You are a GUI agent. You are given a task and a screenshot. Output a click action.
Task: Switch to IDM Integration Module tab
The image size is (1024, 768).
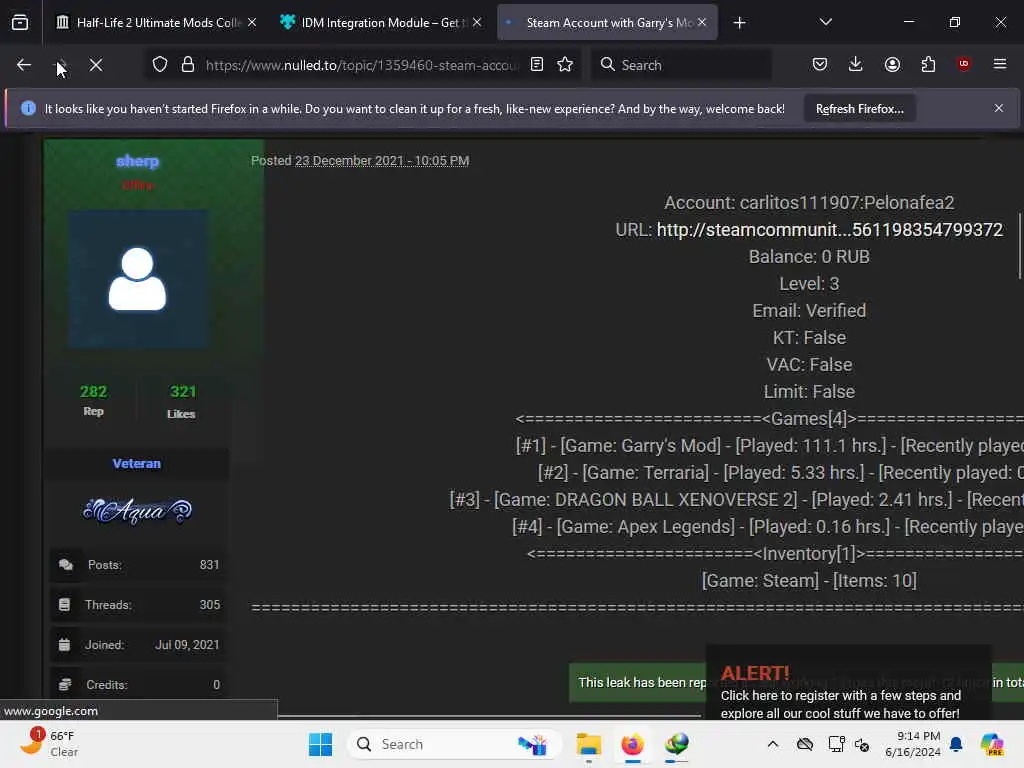(381, 23)
